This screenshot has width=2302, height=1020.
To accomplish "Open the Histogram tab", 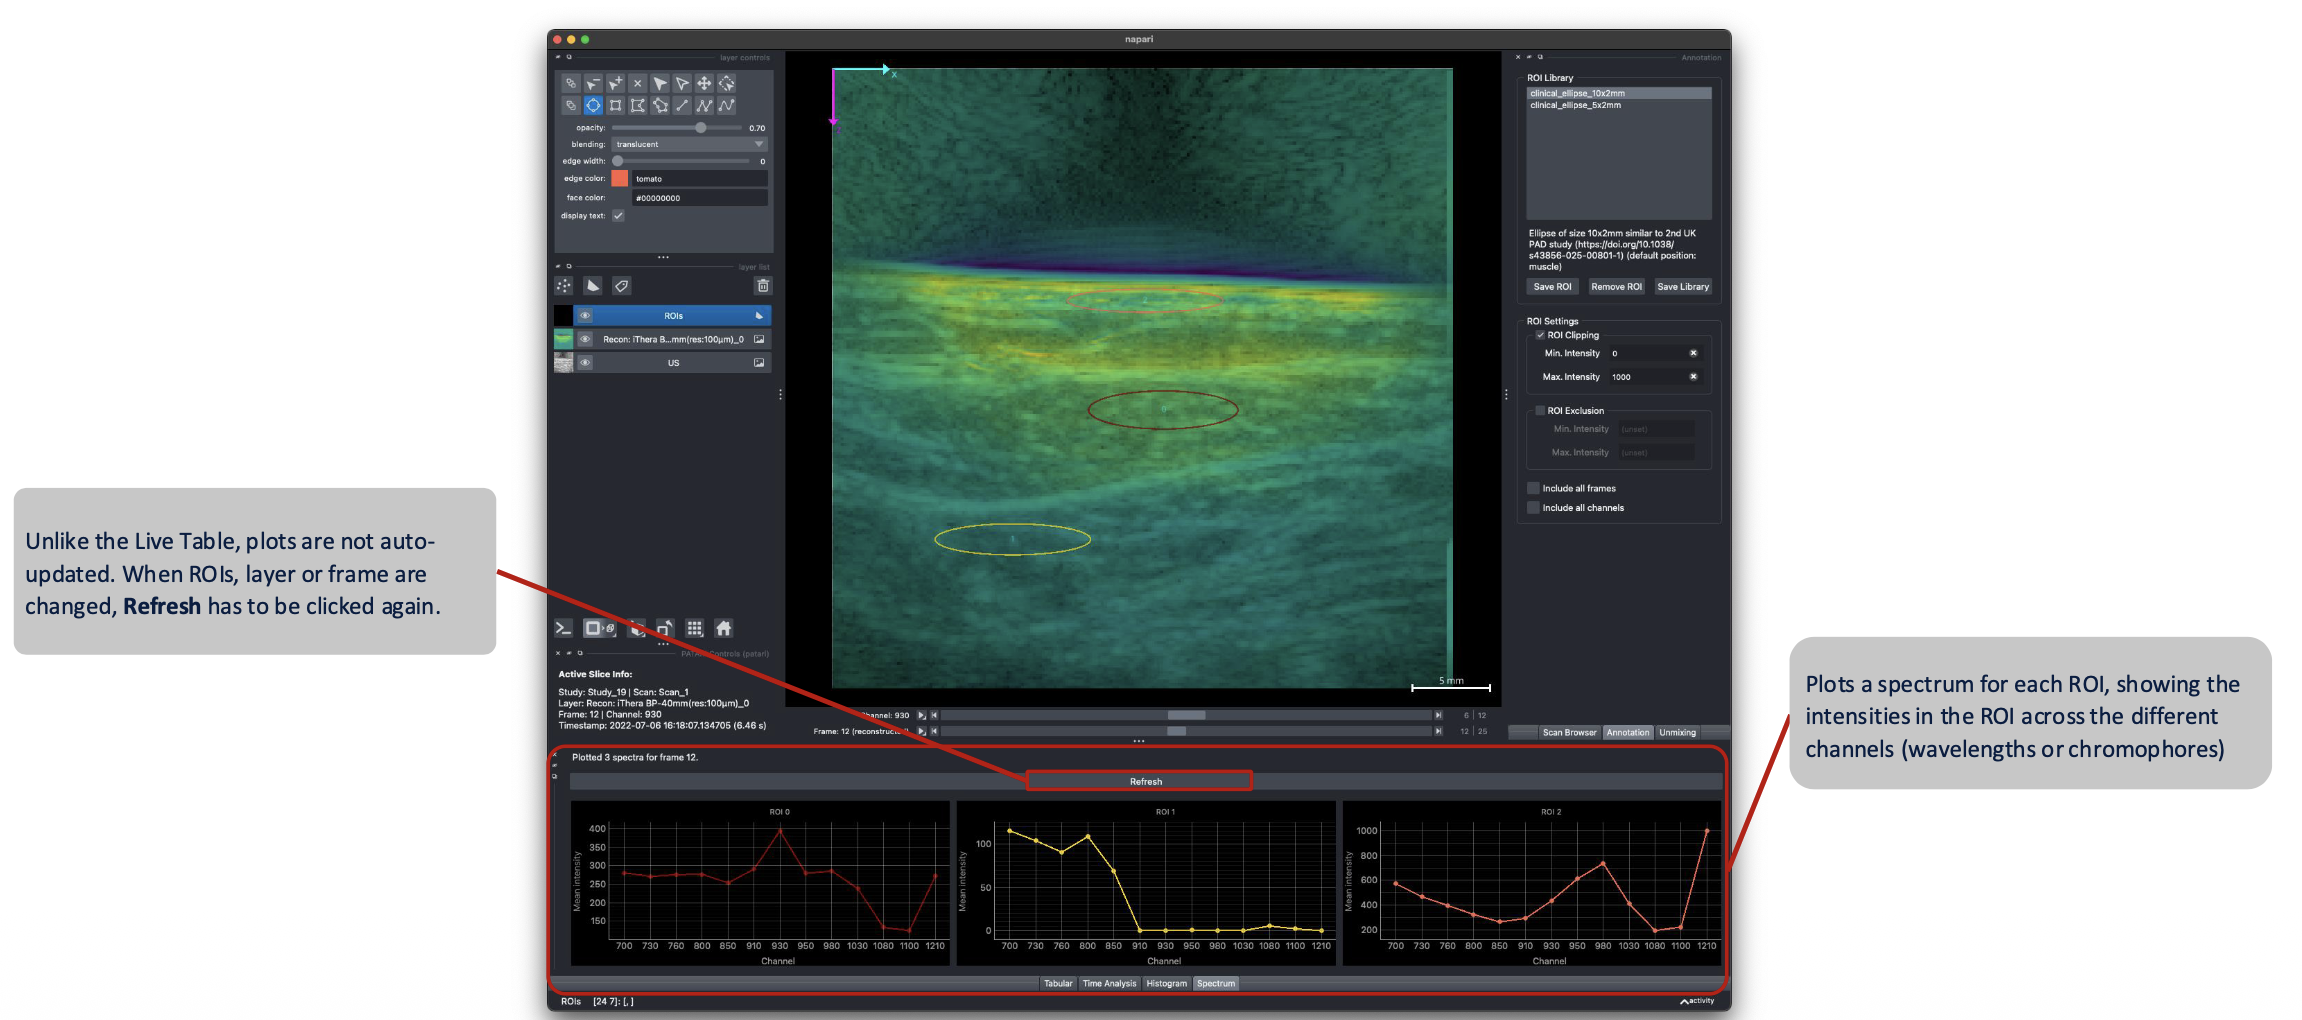I will point(1166,984).
